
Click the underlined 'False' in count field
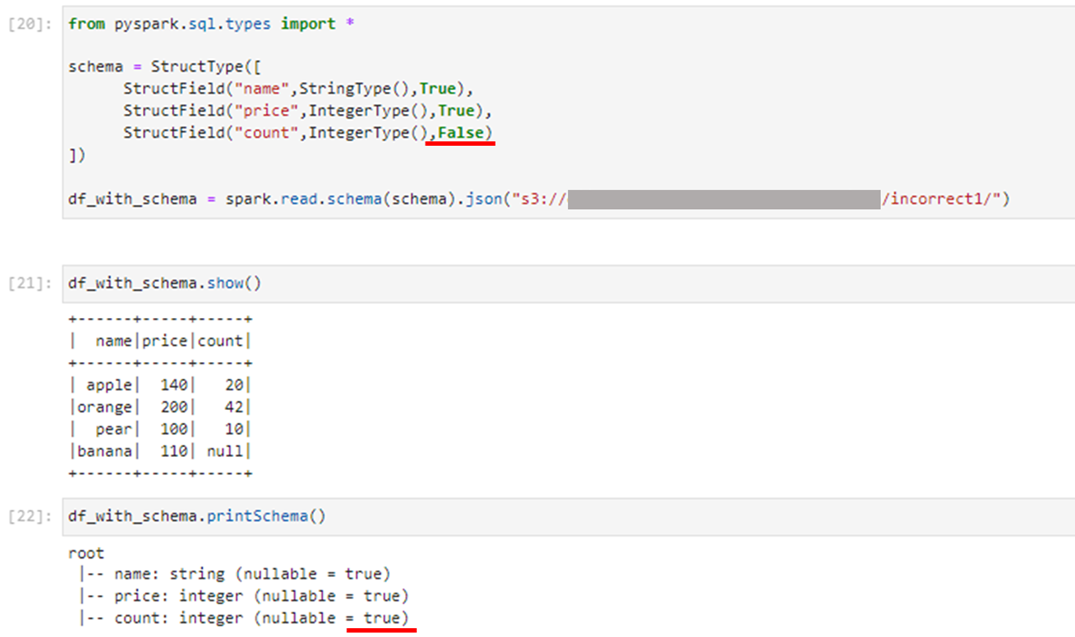460,132
